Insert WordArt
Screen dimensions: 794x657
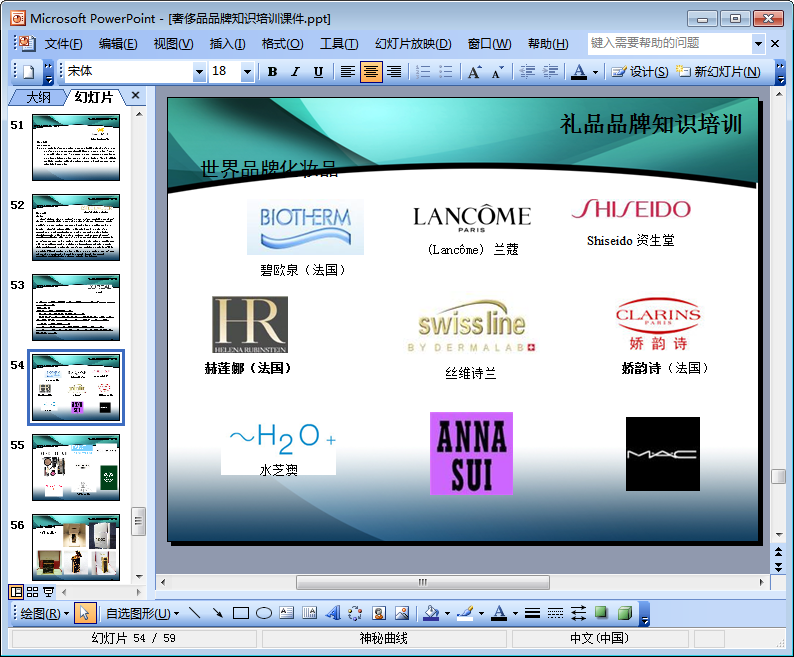333,613
